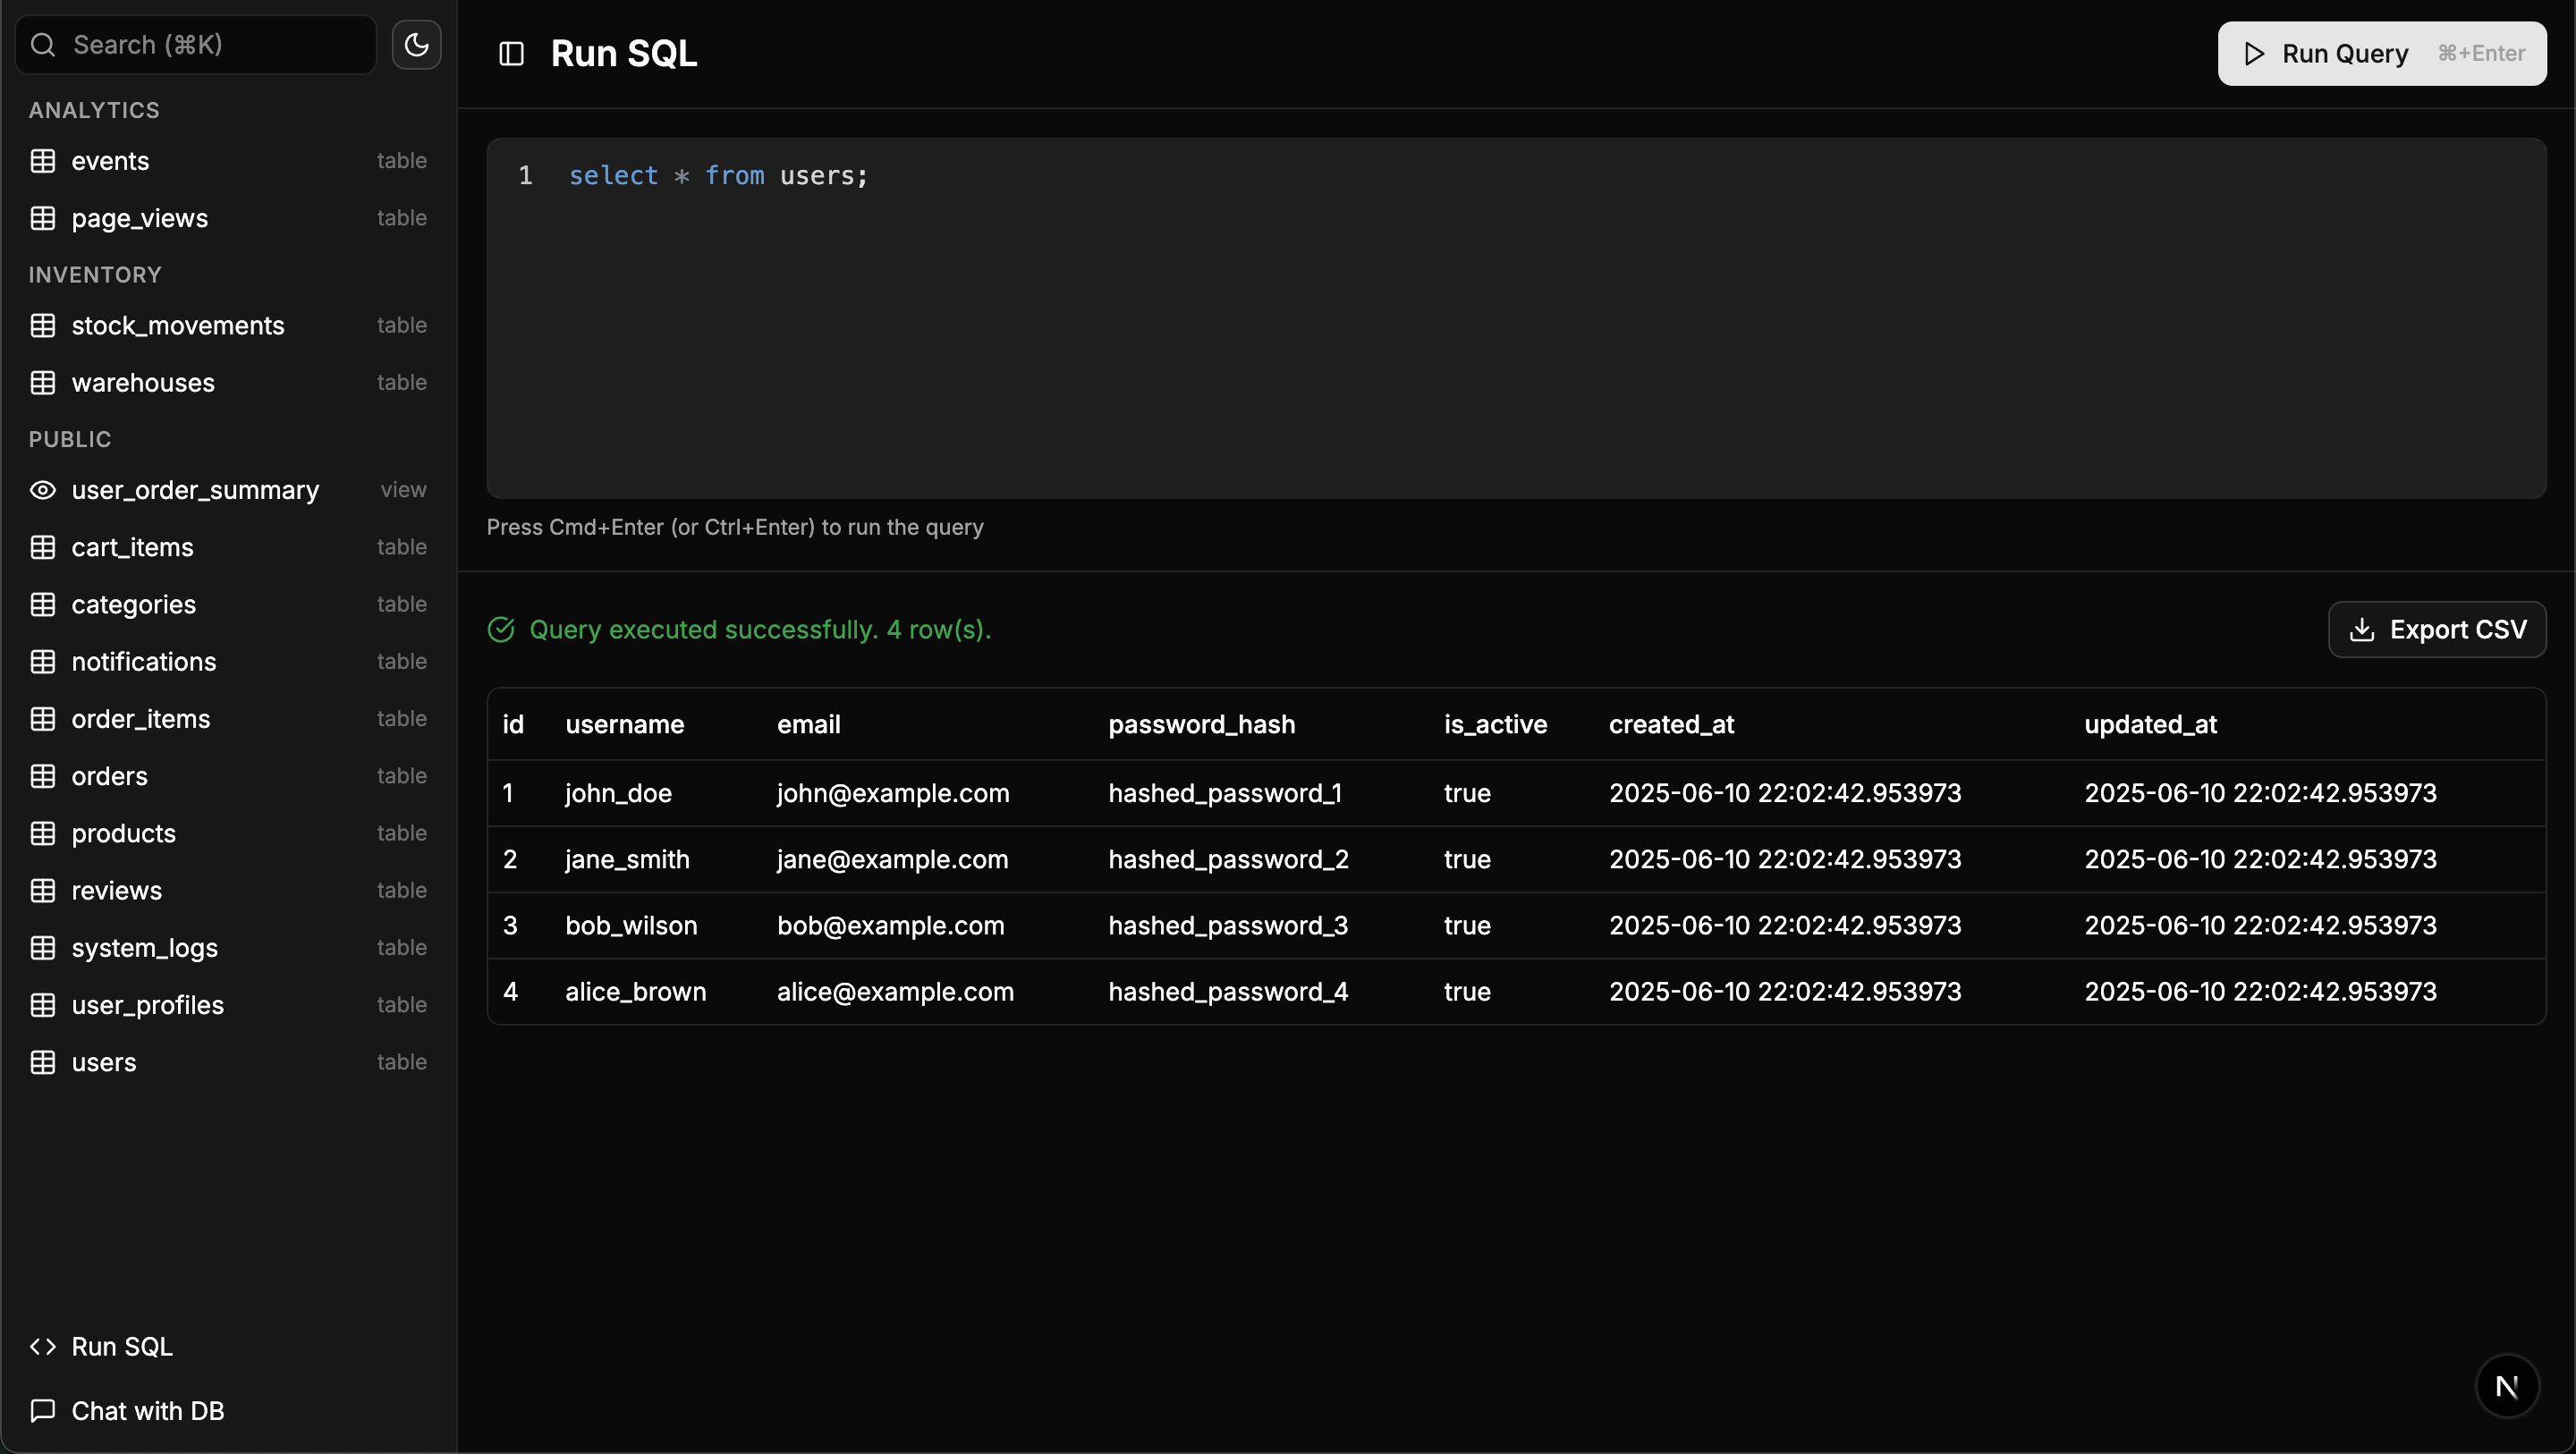Select the alice_brown username cell
This screenshot has width=2576, height=1454.
click(636, 992)
